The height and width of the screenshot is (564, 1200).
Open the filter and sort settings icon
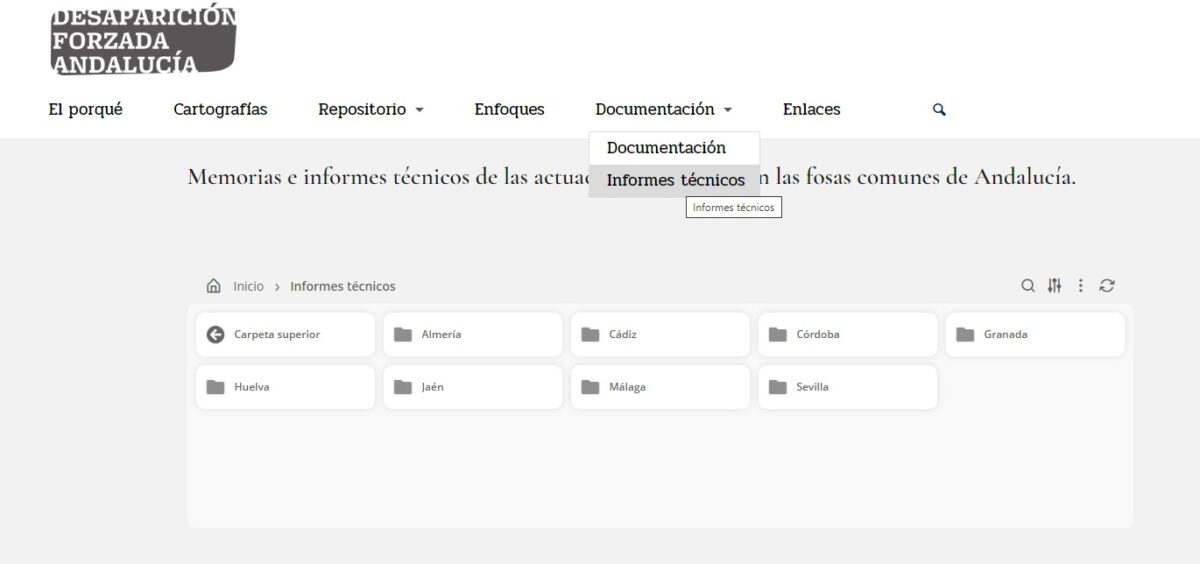tap(1054, 286)
